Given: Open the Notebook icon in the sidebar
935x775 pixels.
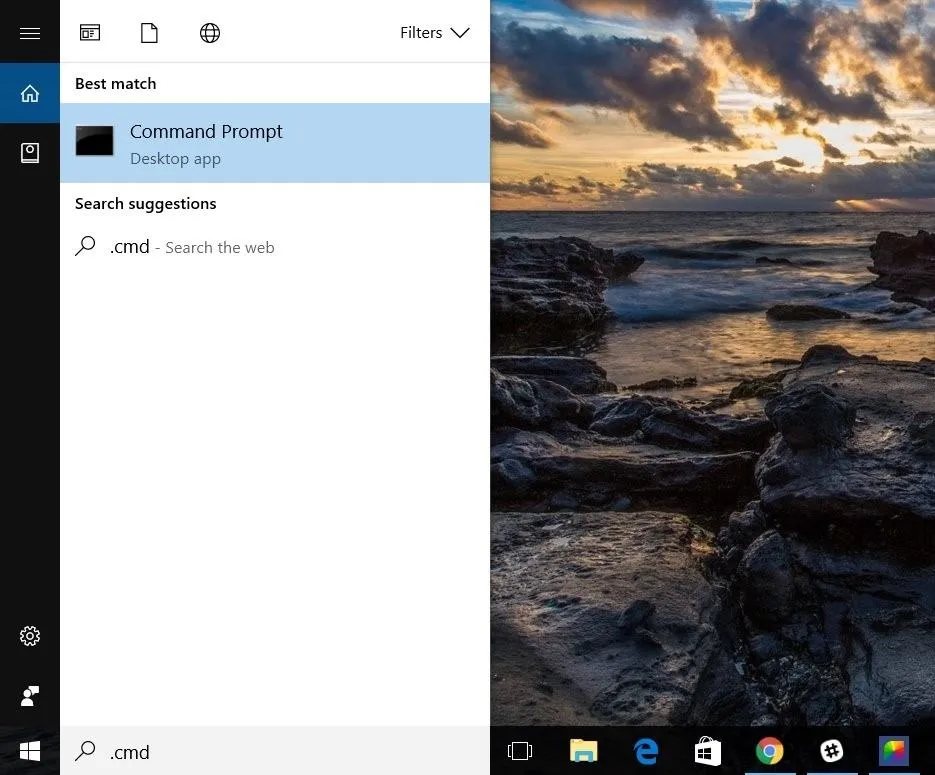Looking at the screenshot, I should (x=30, y=153).
